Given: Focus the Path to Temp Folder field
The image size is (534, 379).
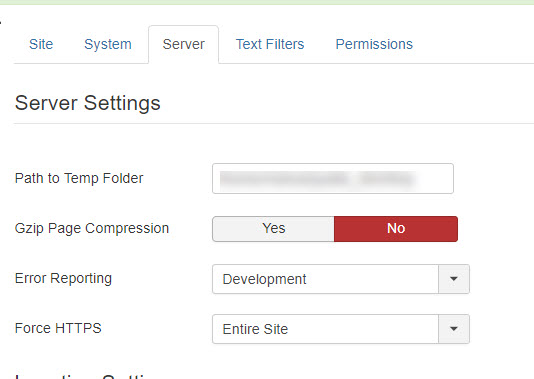Looking at the screenshot, I should pos(333,178).
